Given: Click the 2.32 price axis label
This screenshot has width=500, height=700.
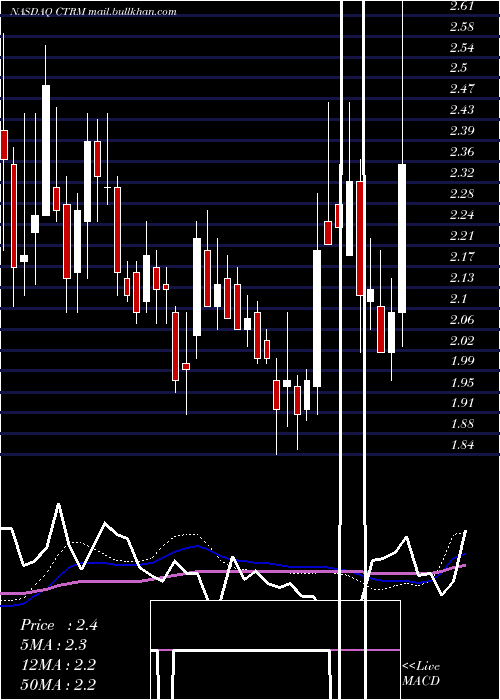Looking at the screenshot, I should tap(462, 173).
